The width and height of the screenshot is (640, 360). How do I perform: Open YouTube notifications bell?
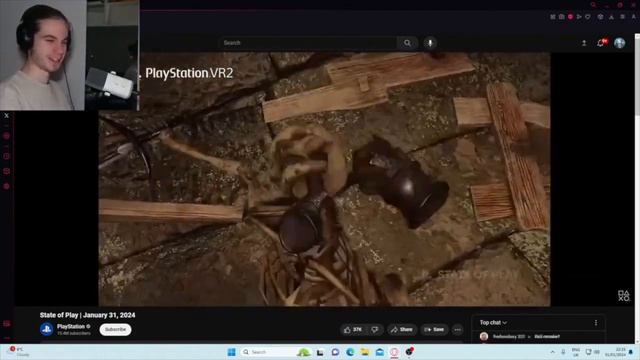pos(601,43)
